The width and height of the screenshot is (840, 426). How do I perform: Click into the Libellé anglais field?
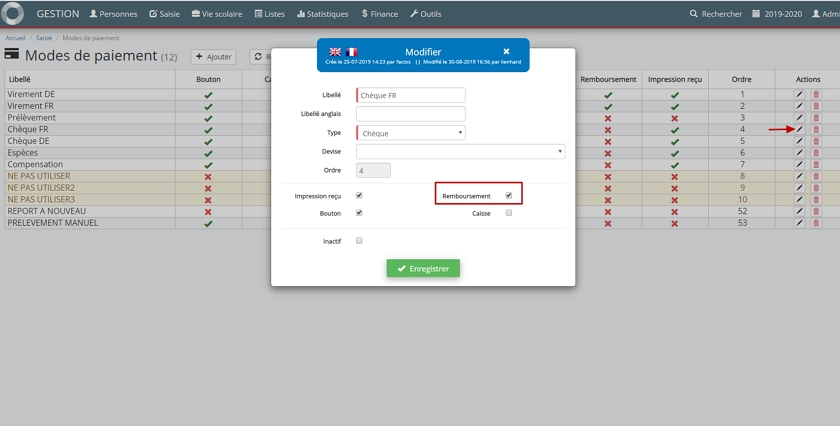pyautogui.click(x=411, y=114)
